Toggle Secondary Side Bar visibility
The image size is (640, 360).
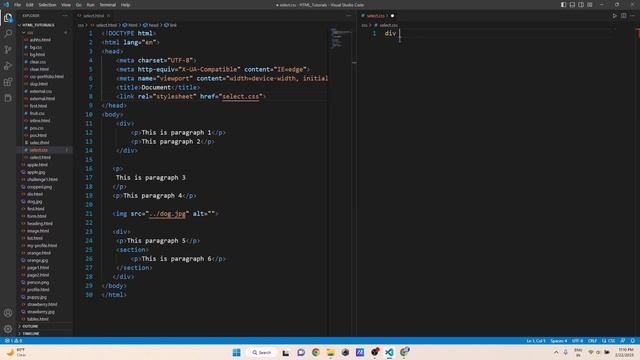pos(581,5)
